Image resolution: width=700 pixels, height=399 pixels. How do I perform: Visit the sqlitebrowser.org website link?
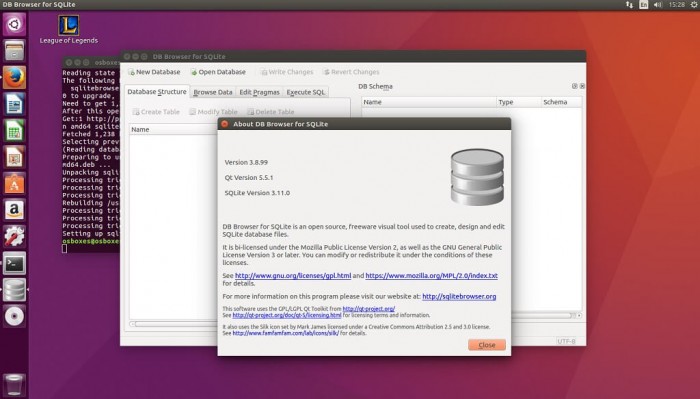click(459, 296)
